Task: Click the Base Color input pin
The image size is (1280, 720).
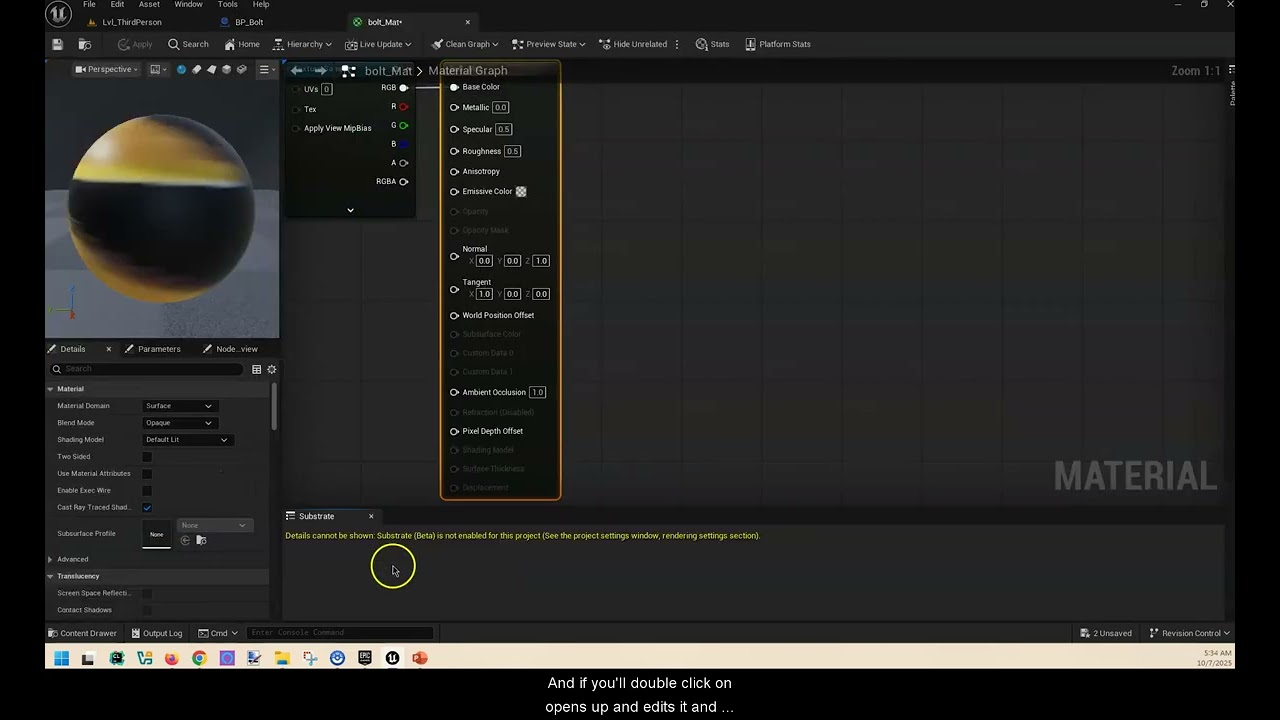Action: [454, 87]
